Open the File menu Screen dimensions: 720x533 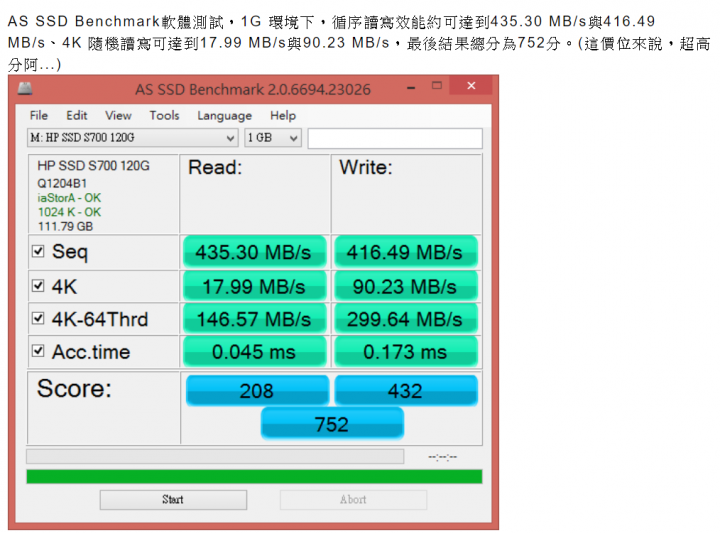point(39,115)
